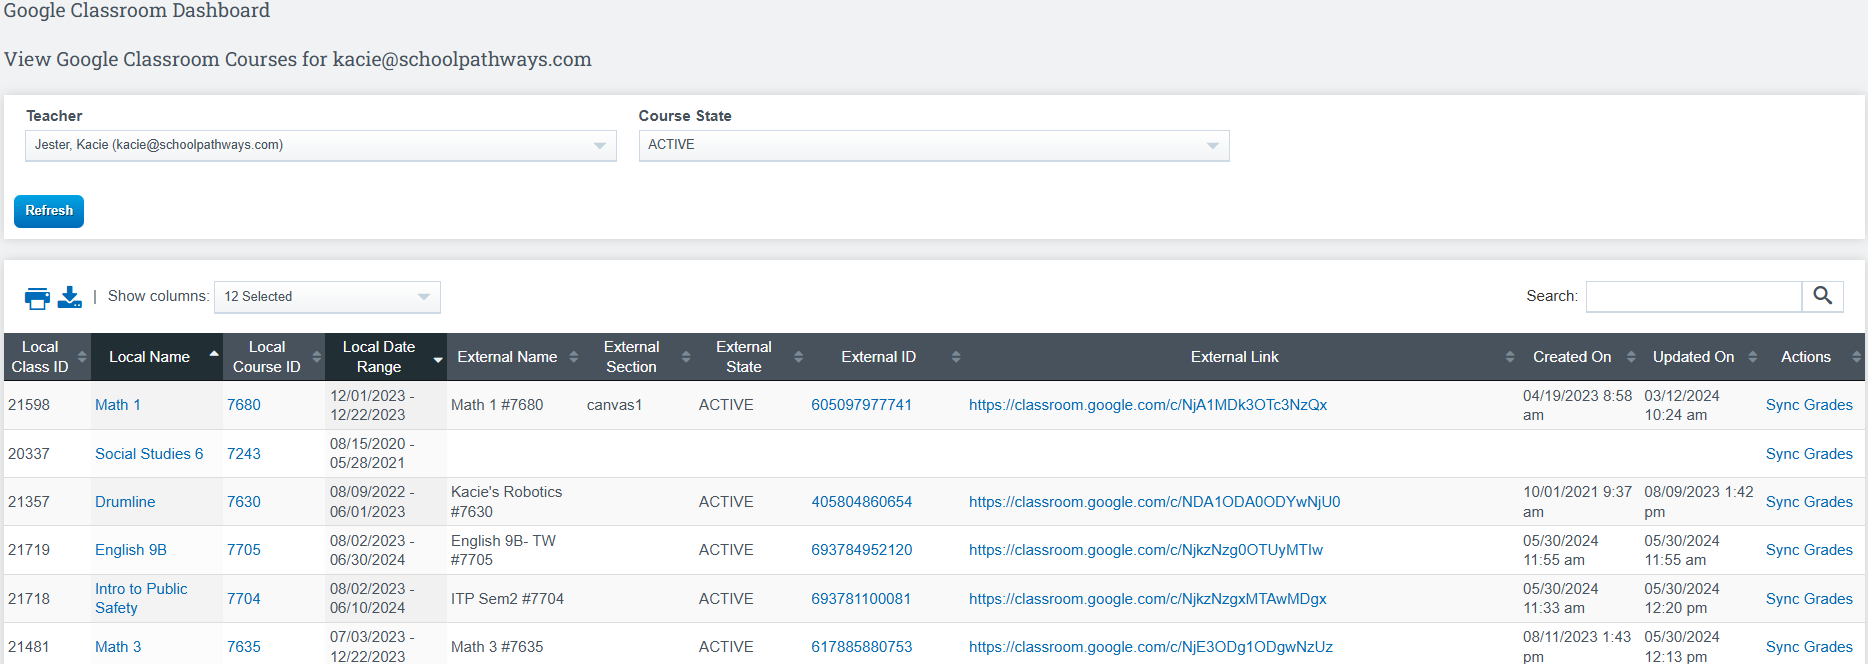This screenshot has width=1868, height=664.
Task: Sort by the External State column
Action: 751,357
